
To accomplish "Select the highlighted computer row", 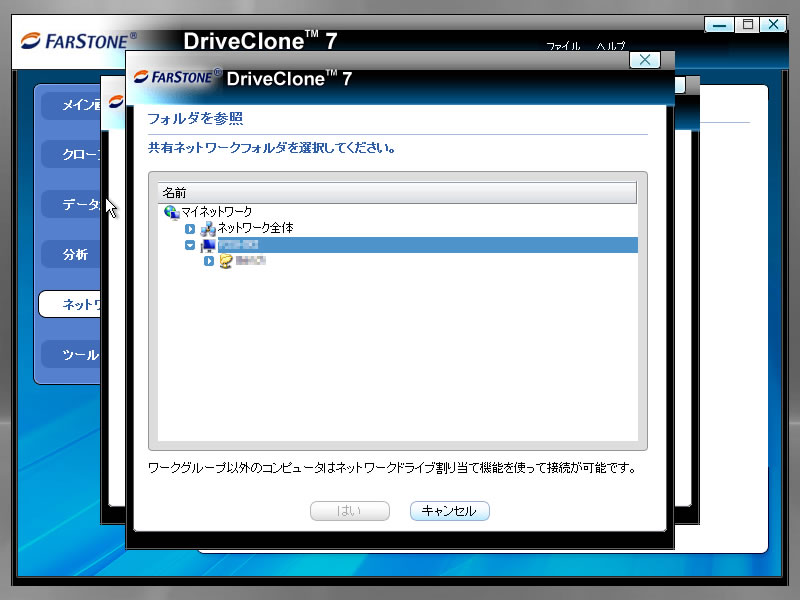I will pos(428,245).
